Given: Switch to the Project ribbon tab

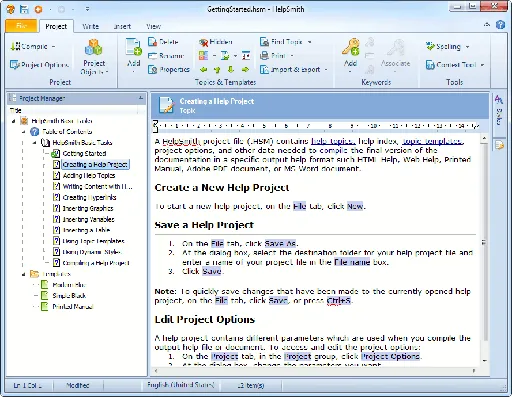Looking at the screenshot, I should click(56, 26).
